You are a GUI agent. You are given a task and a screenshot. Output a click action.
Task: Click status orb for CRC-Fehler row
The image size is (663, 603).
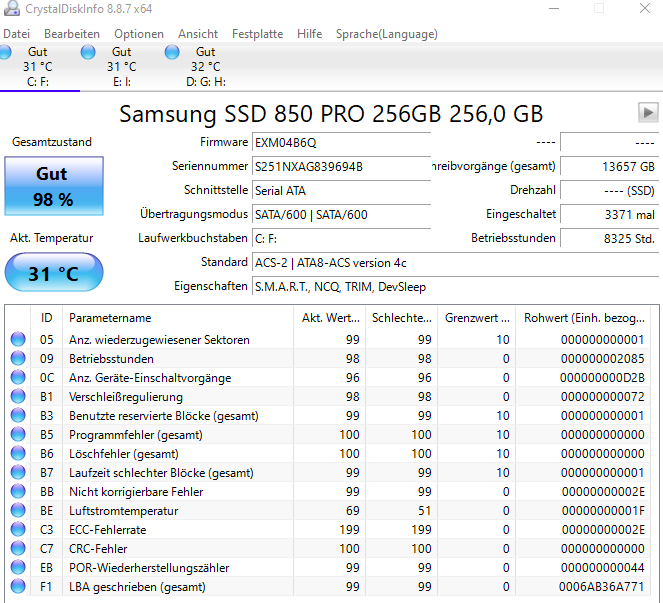tap(18, 548)
